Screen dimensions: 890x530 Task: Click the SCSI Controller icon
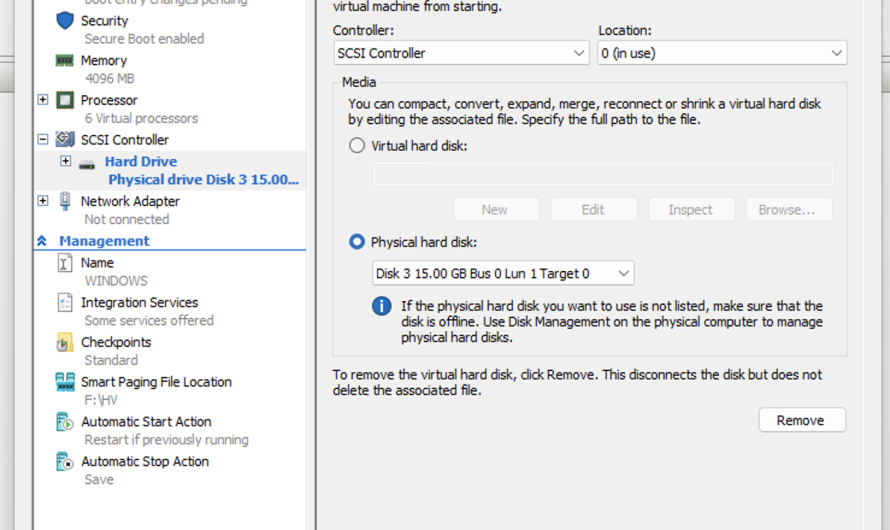(x=65, y=140)
